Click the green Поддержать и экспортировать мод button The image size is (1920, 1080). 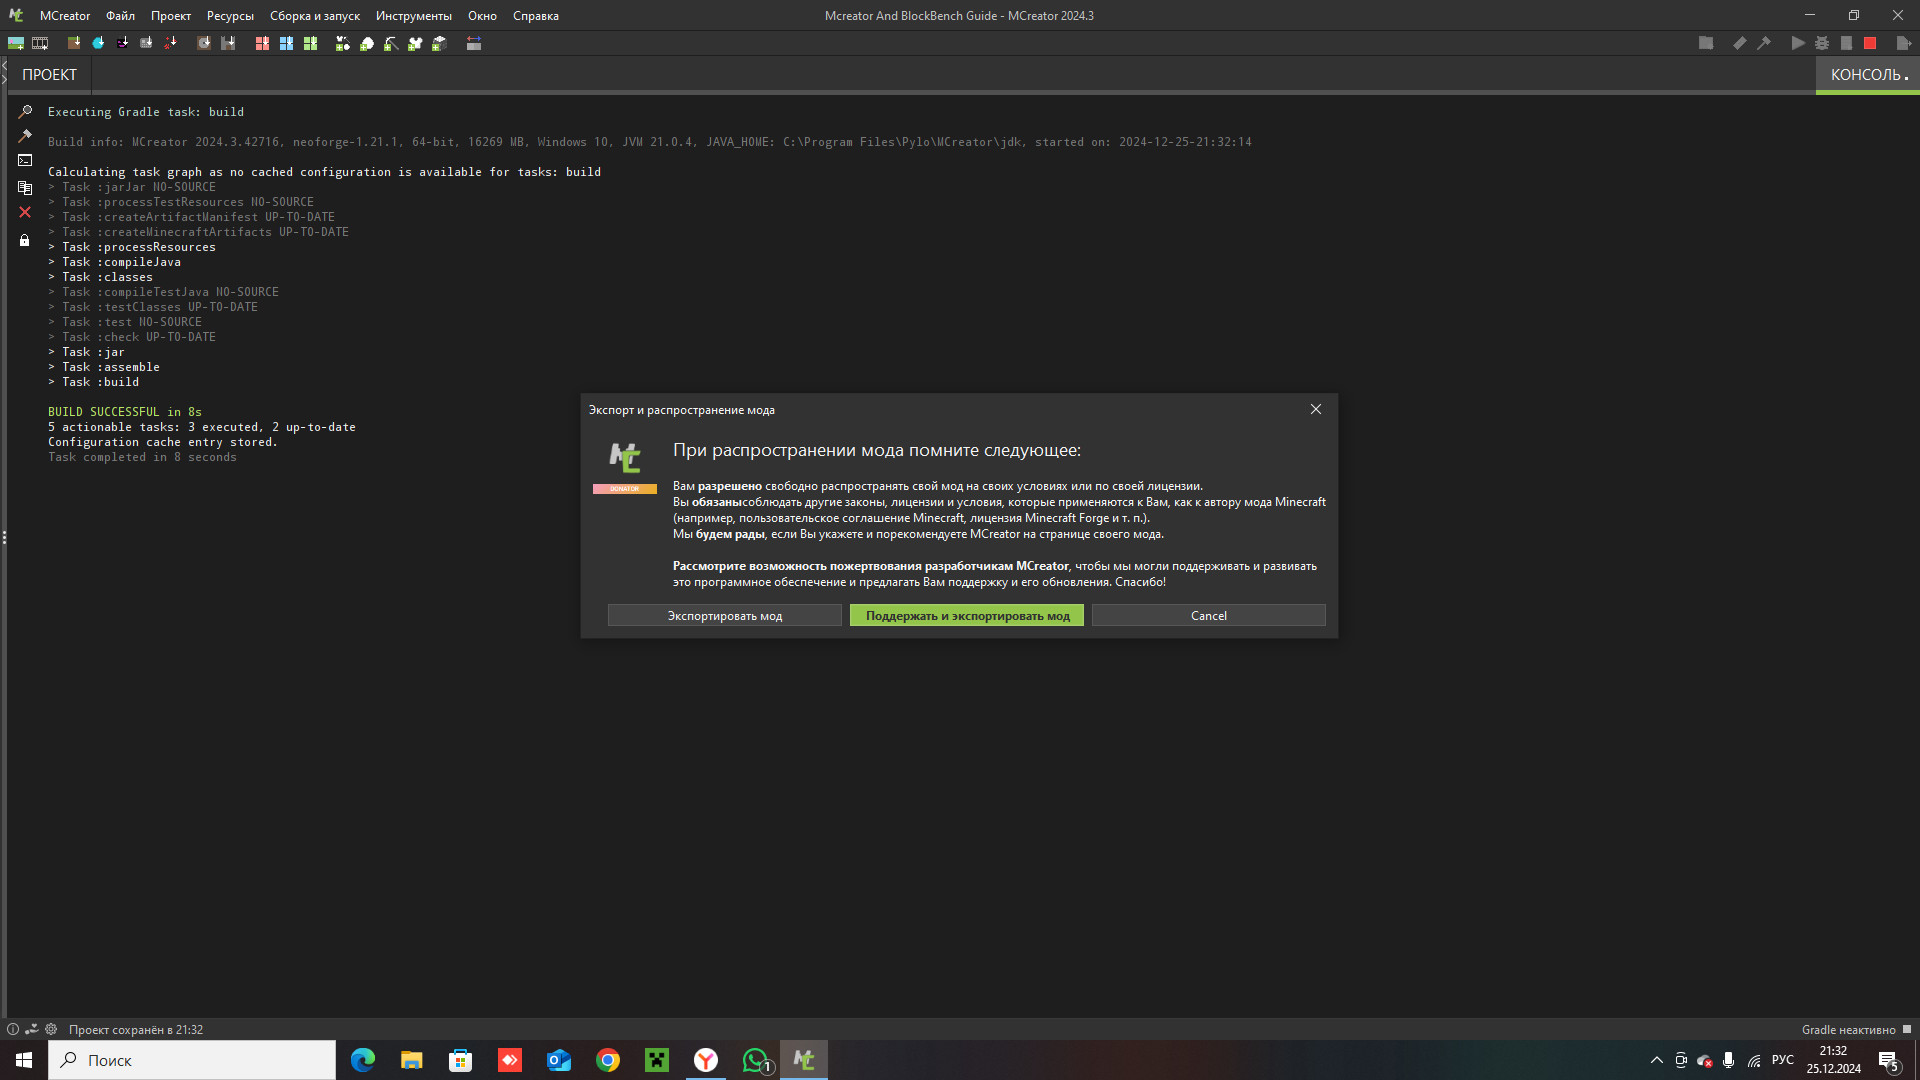966,616
